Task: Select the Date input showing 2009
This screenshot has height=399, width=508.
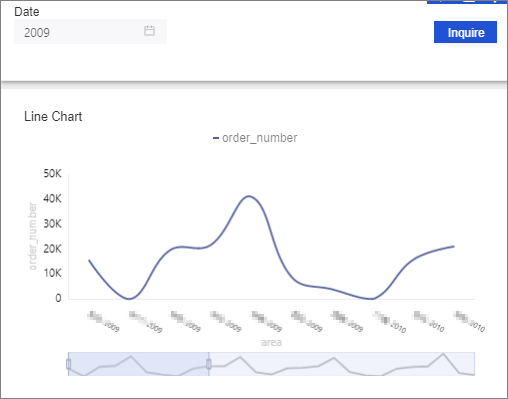Action: pyautogui.click(x=90, y=32)
